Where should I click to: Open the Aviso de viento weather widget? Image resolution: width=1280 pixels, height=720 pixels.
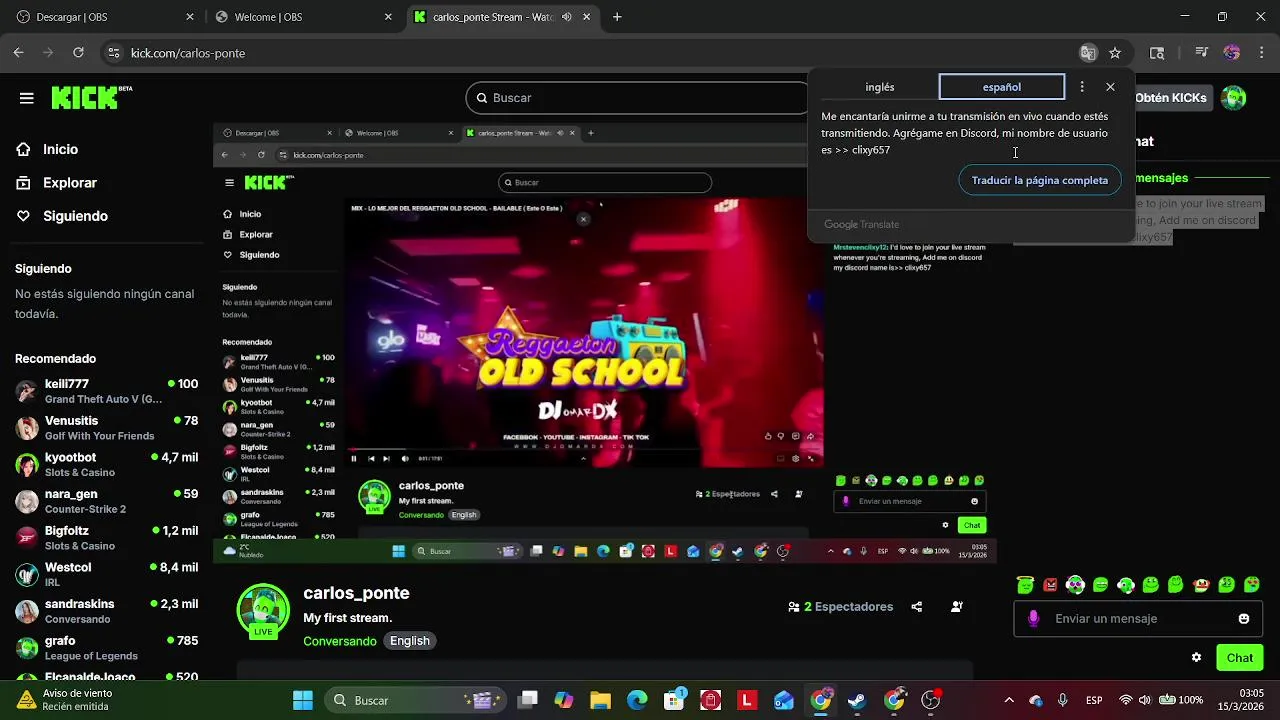click(x=64, y=700)
